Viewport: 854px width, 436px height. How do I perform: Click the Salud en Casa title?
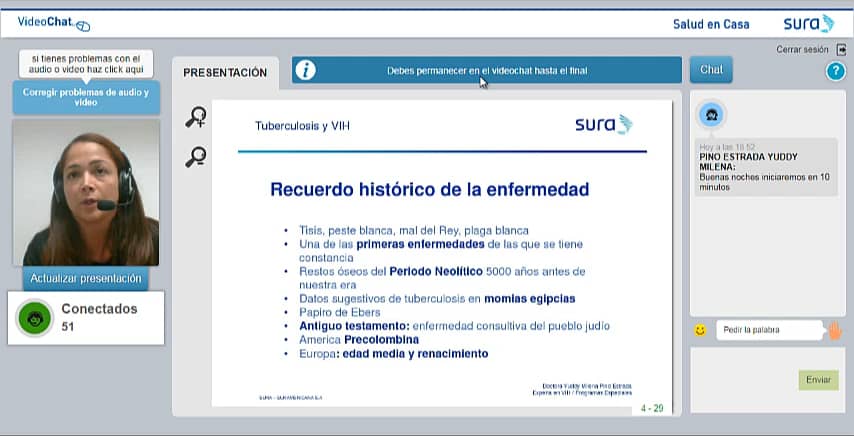pyautogui.click(x=711, y=24)
